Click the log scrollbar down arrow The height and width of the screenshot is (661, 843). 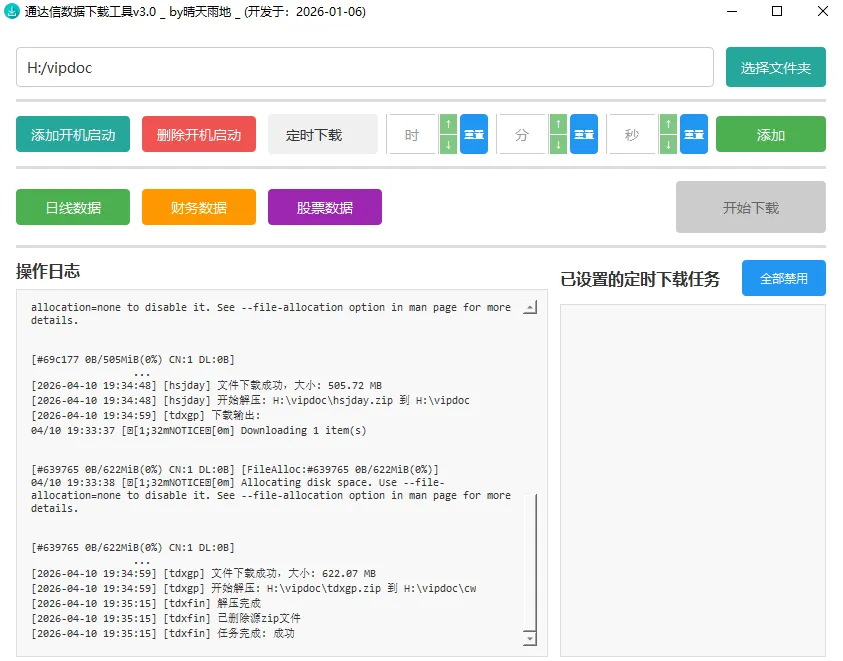530,638
